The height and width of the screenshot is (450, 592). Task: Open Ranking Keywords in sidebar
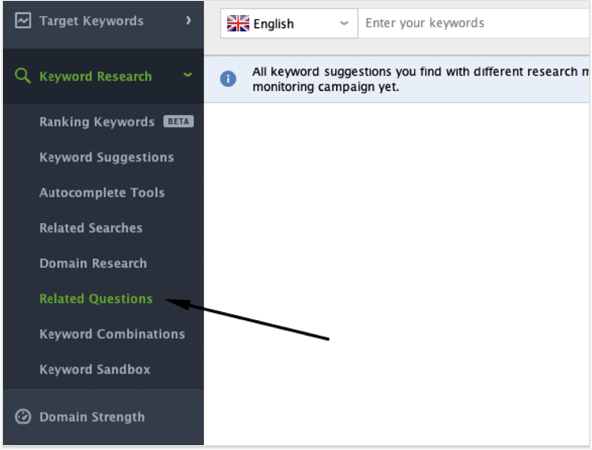[x=97, y=122]
